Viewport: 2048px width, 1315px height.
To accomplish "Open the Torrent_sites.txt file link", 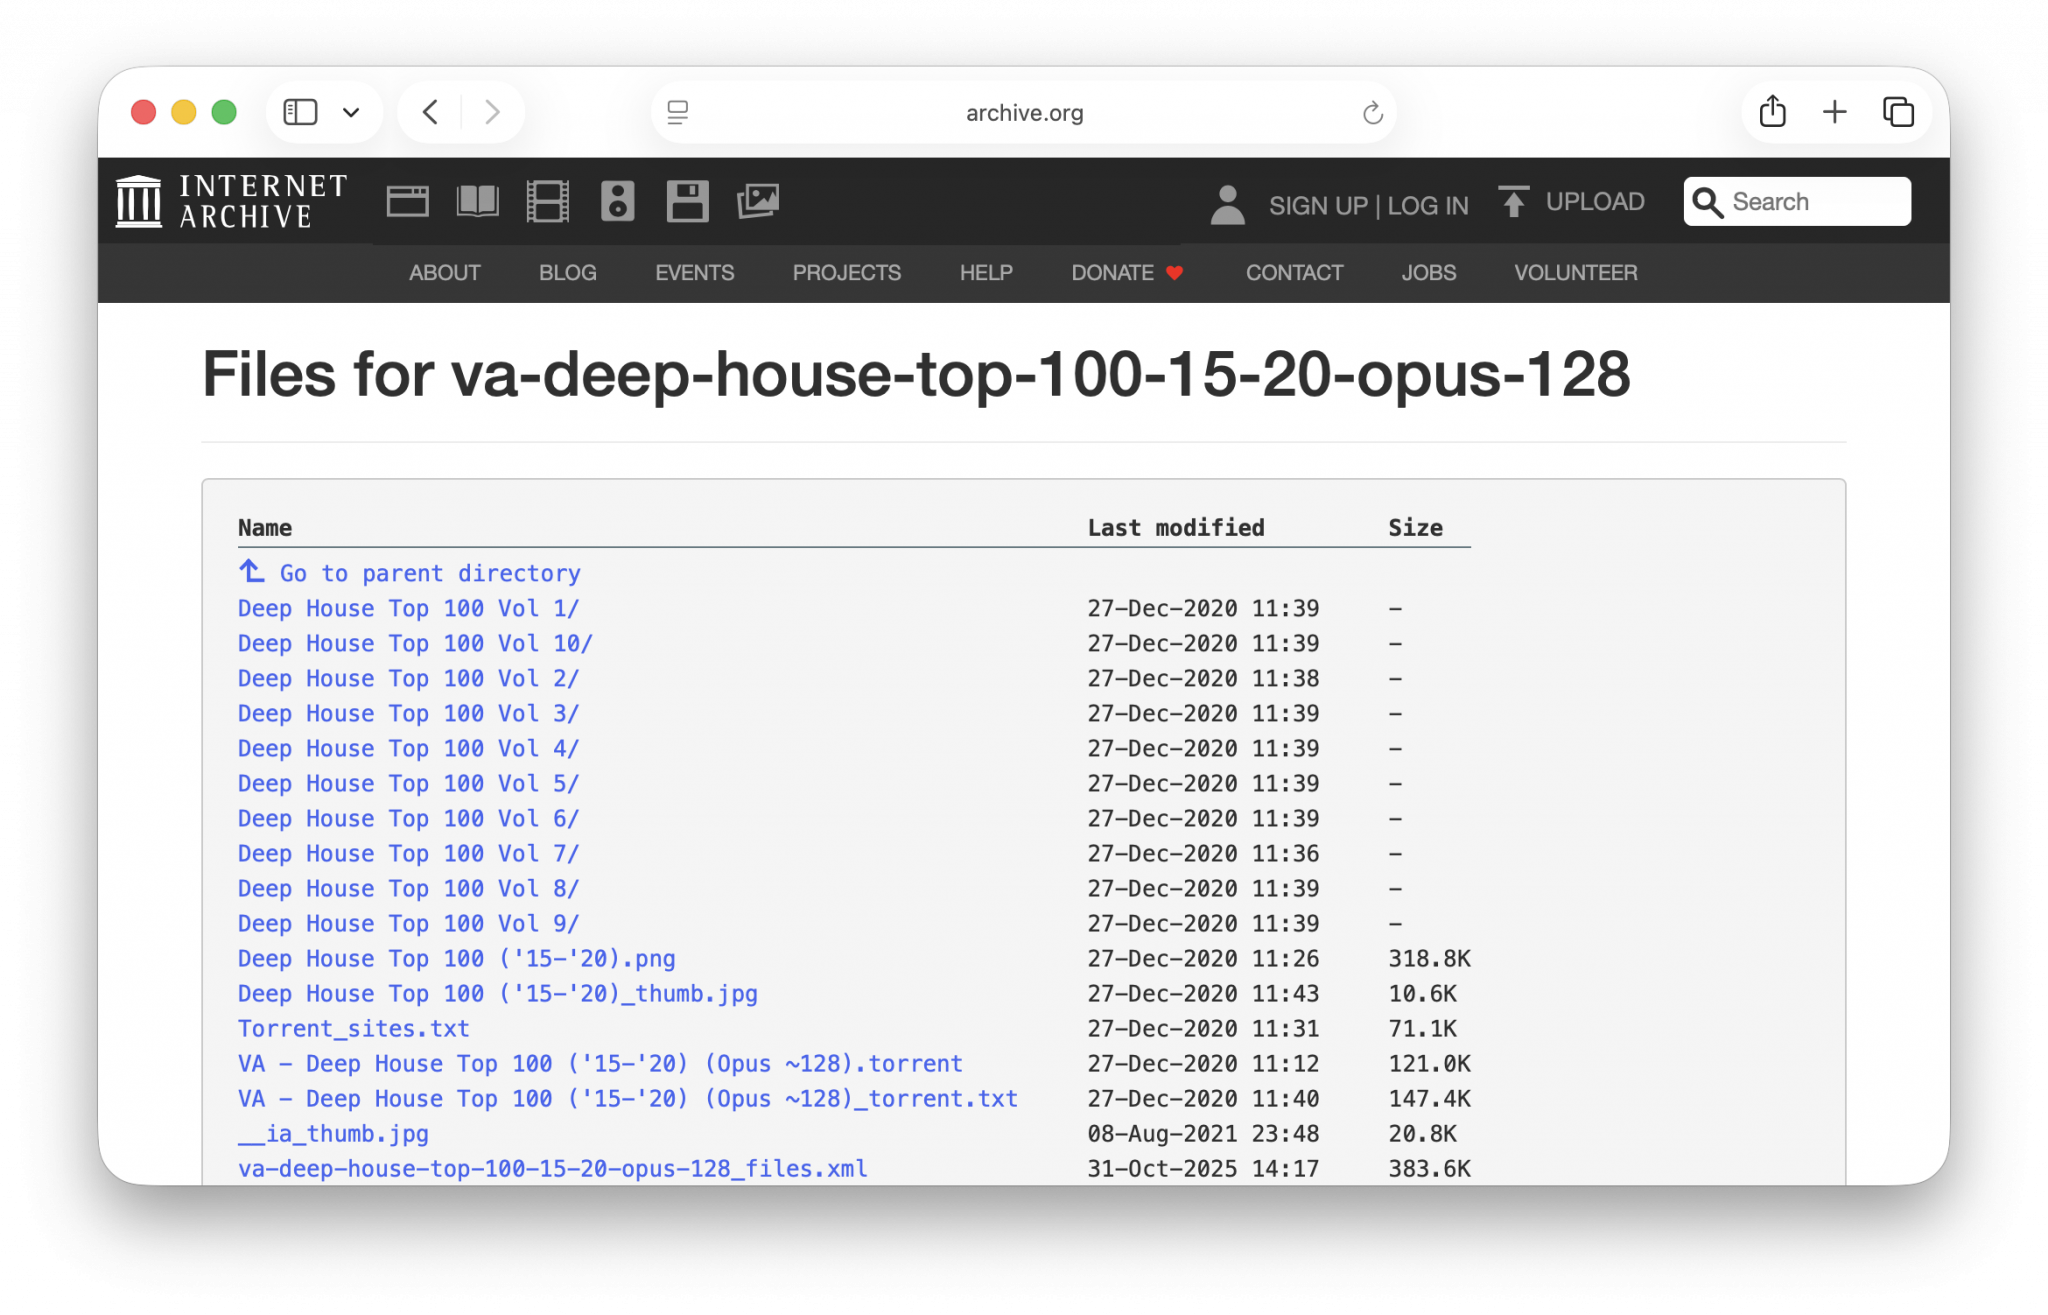I will coord(353,1028).
